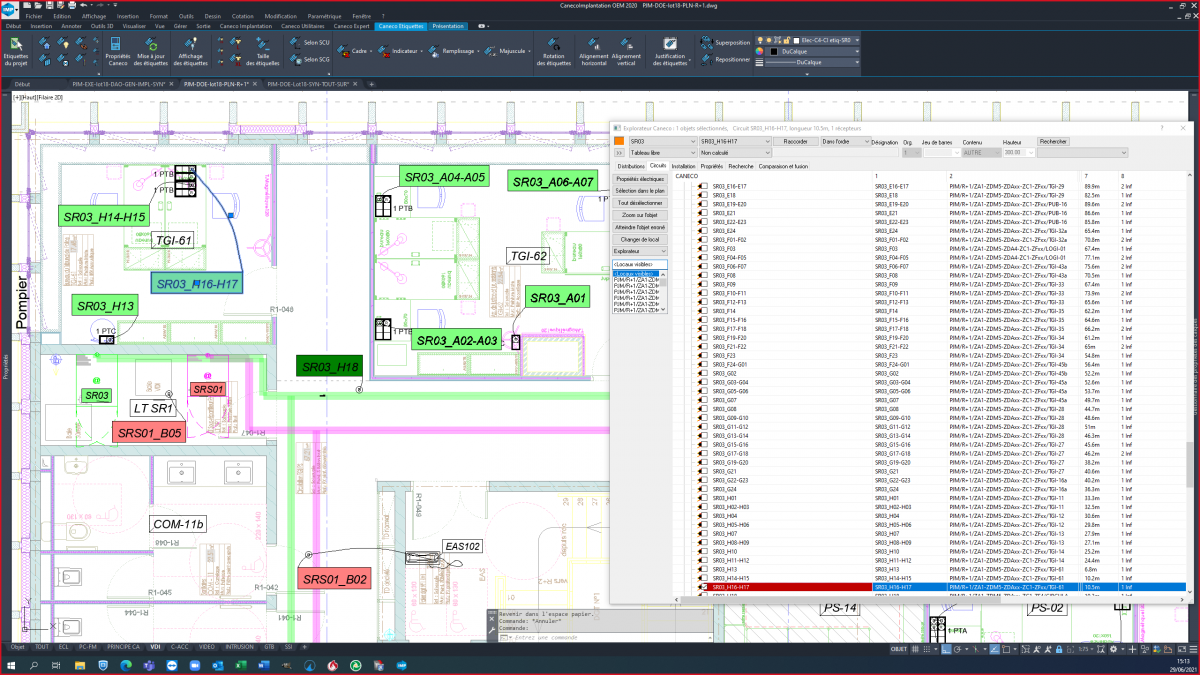Open the Tableau libre dropdown
1200x675 pixels.
pyautogui.click(x=661, y=152)
